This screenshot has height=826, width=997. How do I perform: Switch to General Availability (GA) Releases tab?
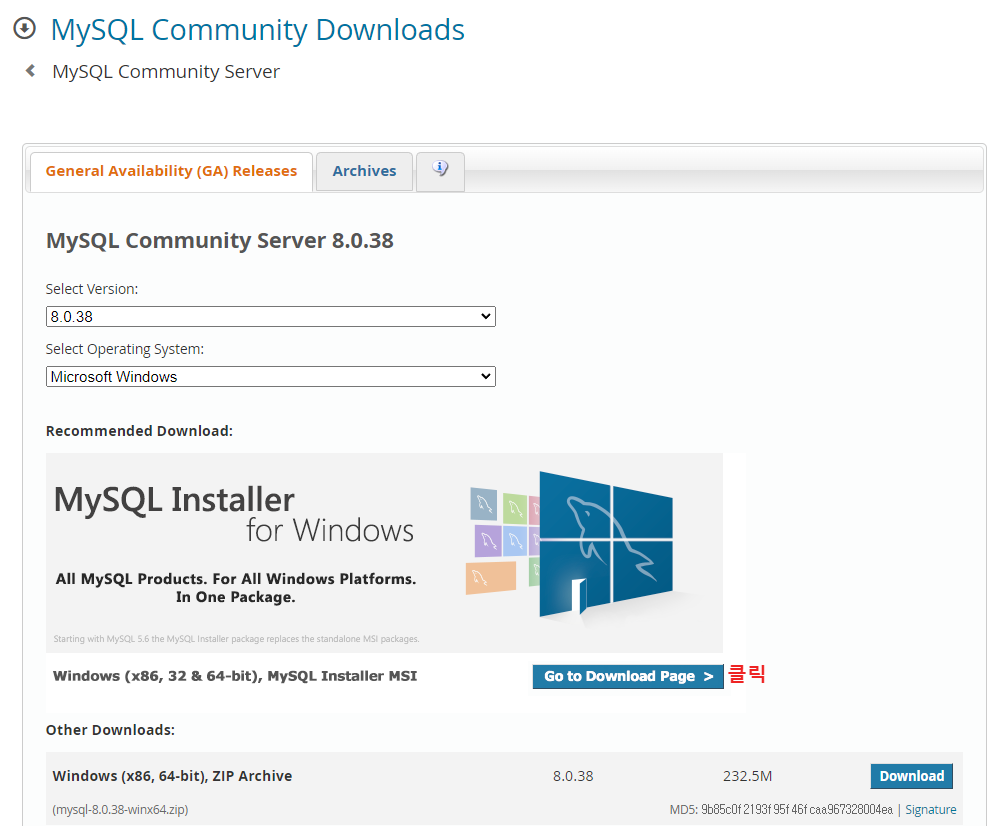point(171,171)
